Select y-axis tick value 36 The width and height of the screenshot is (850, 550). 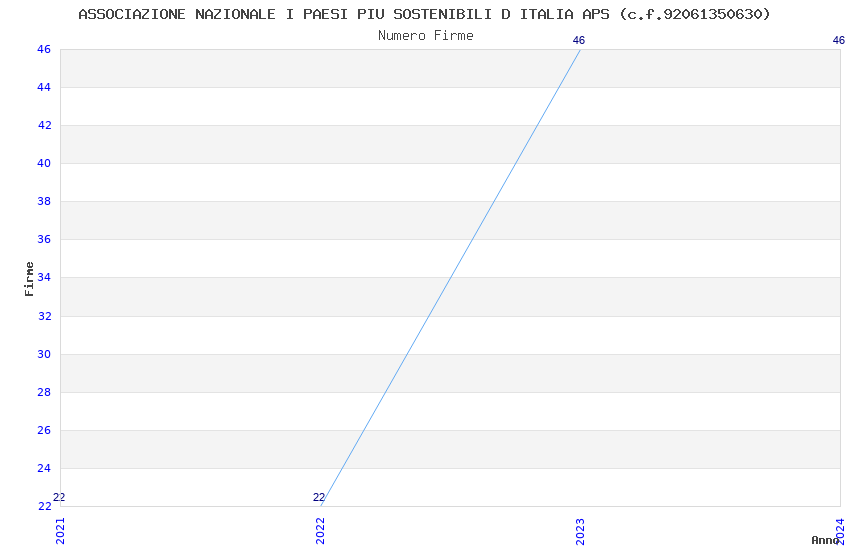(44, 239)
